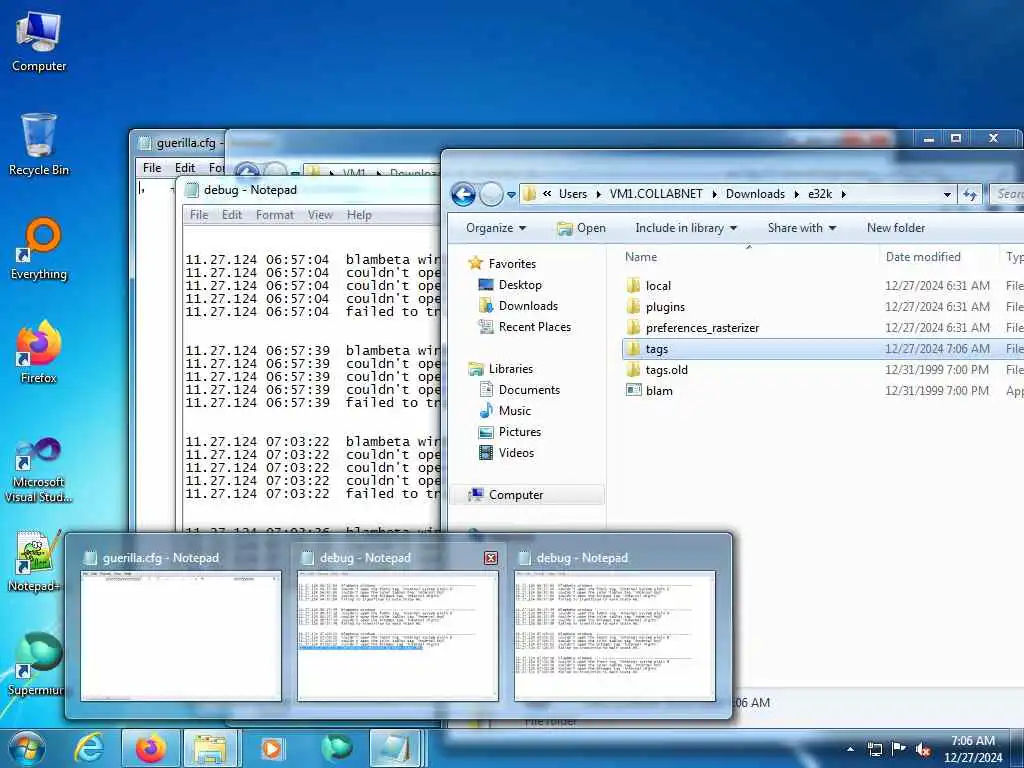The width and height of the screenshot is (1024, 768).
Task: Click Supermium icon in the taskbar
Action: 336,748
